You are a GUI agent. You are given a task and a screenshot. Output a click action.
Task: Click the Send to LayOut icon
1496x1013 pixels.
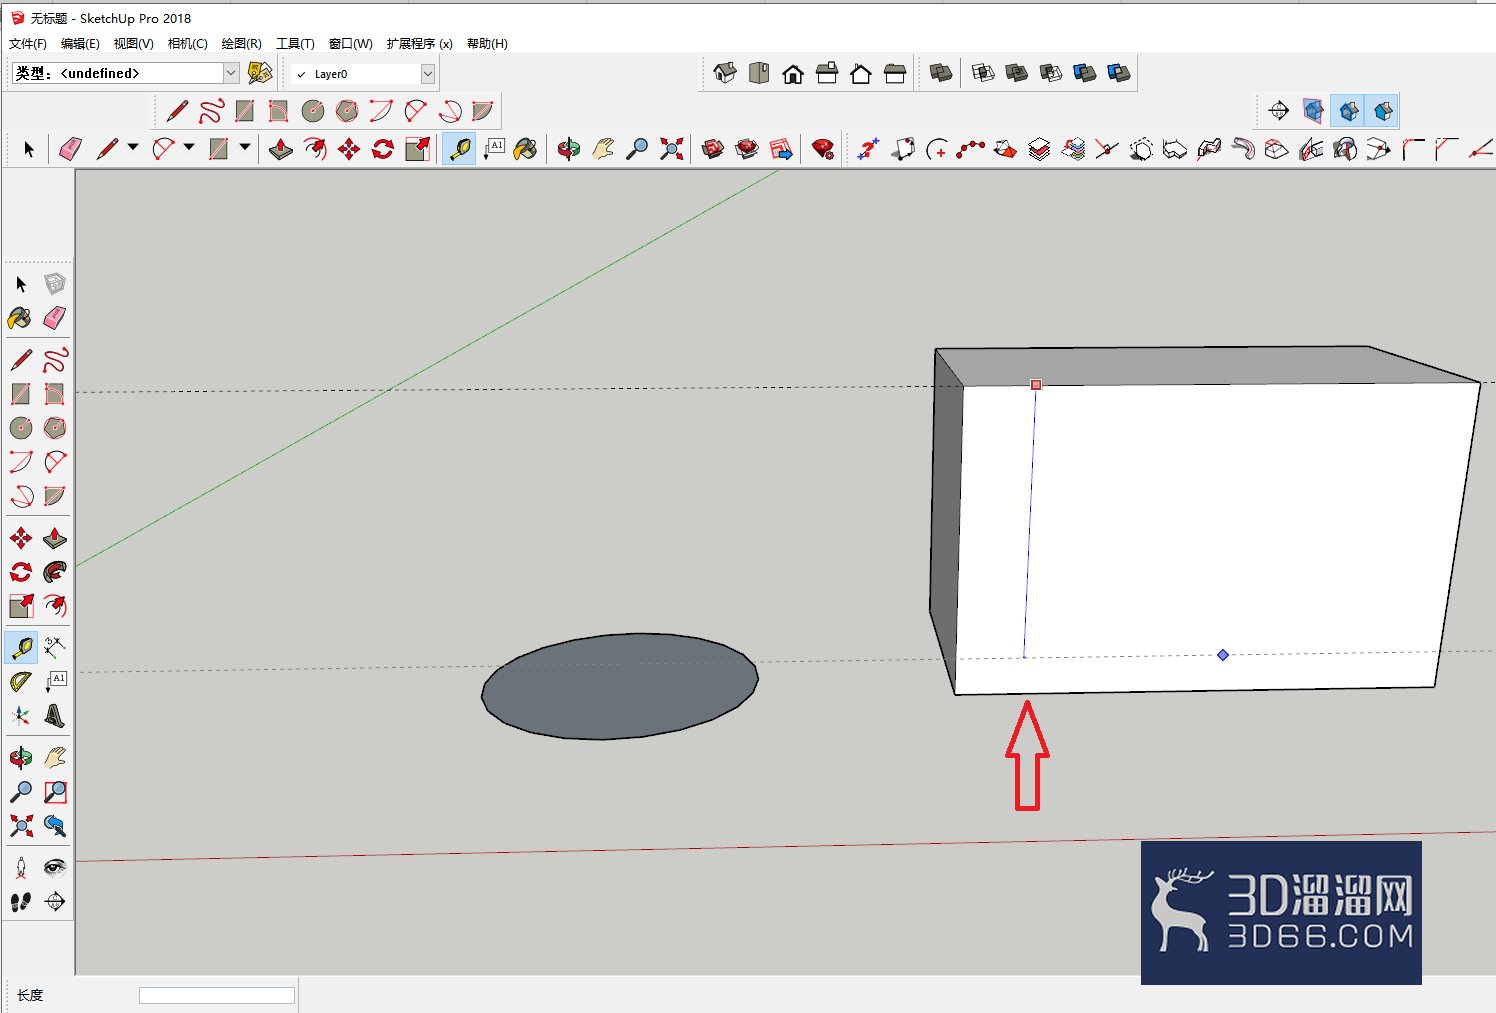pos(781,149)
